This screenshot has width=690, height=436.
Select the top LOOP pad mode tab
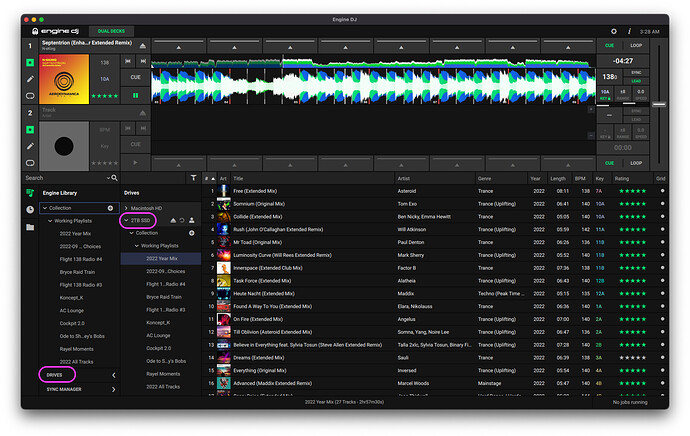click(x=636, y=45)
